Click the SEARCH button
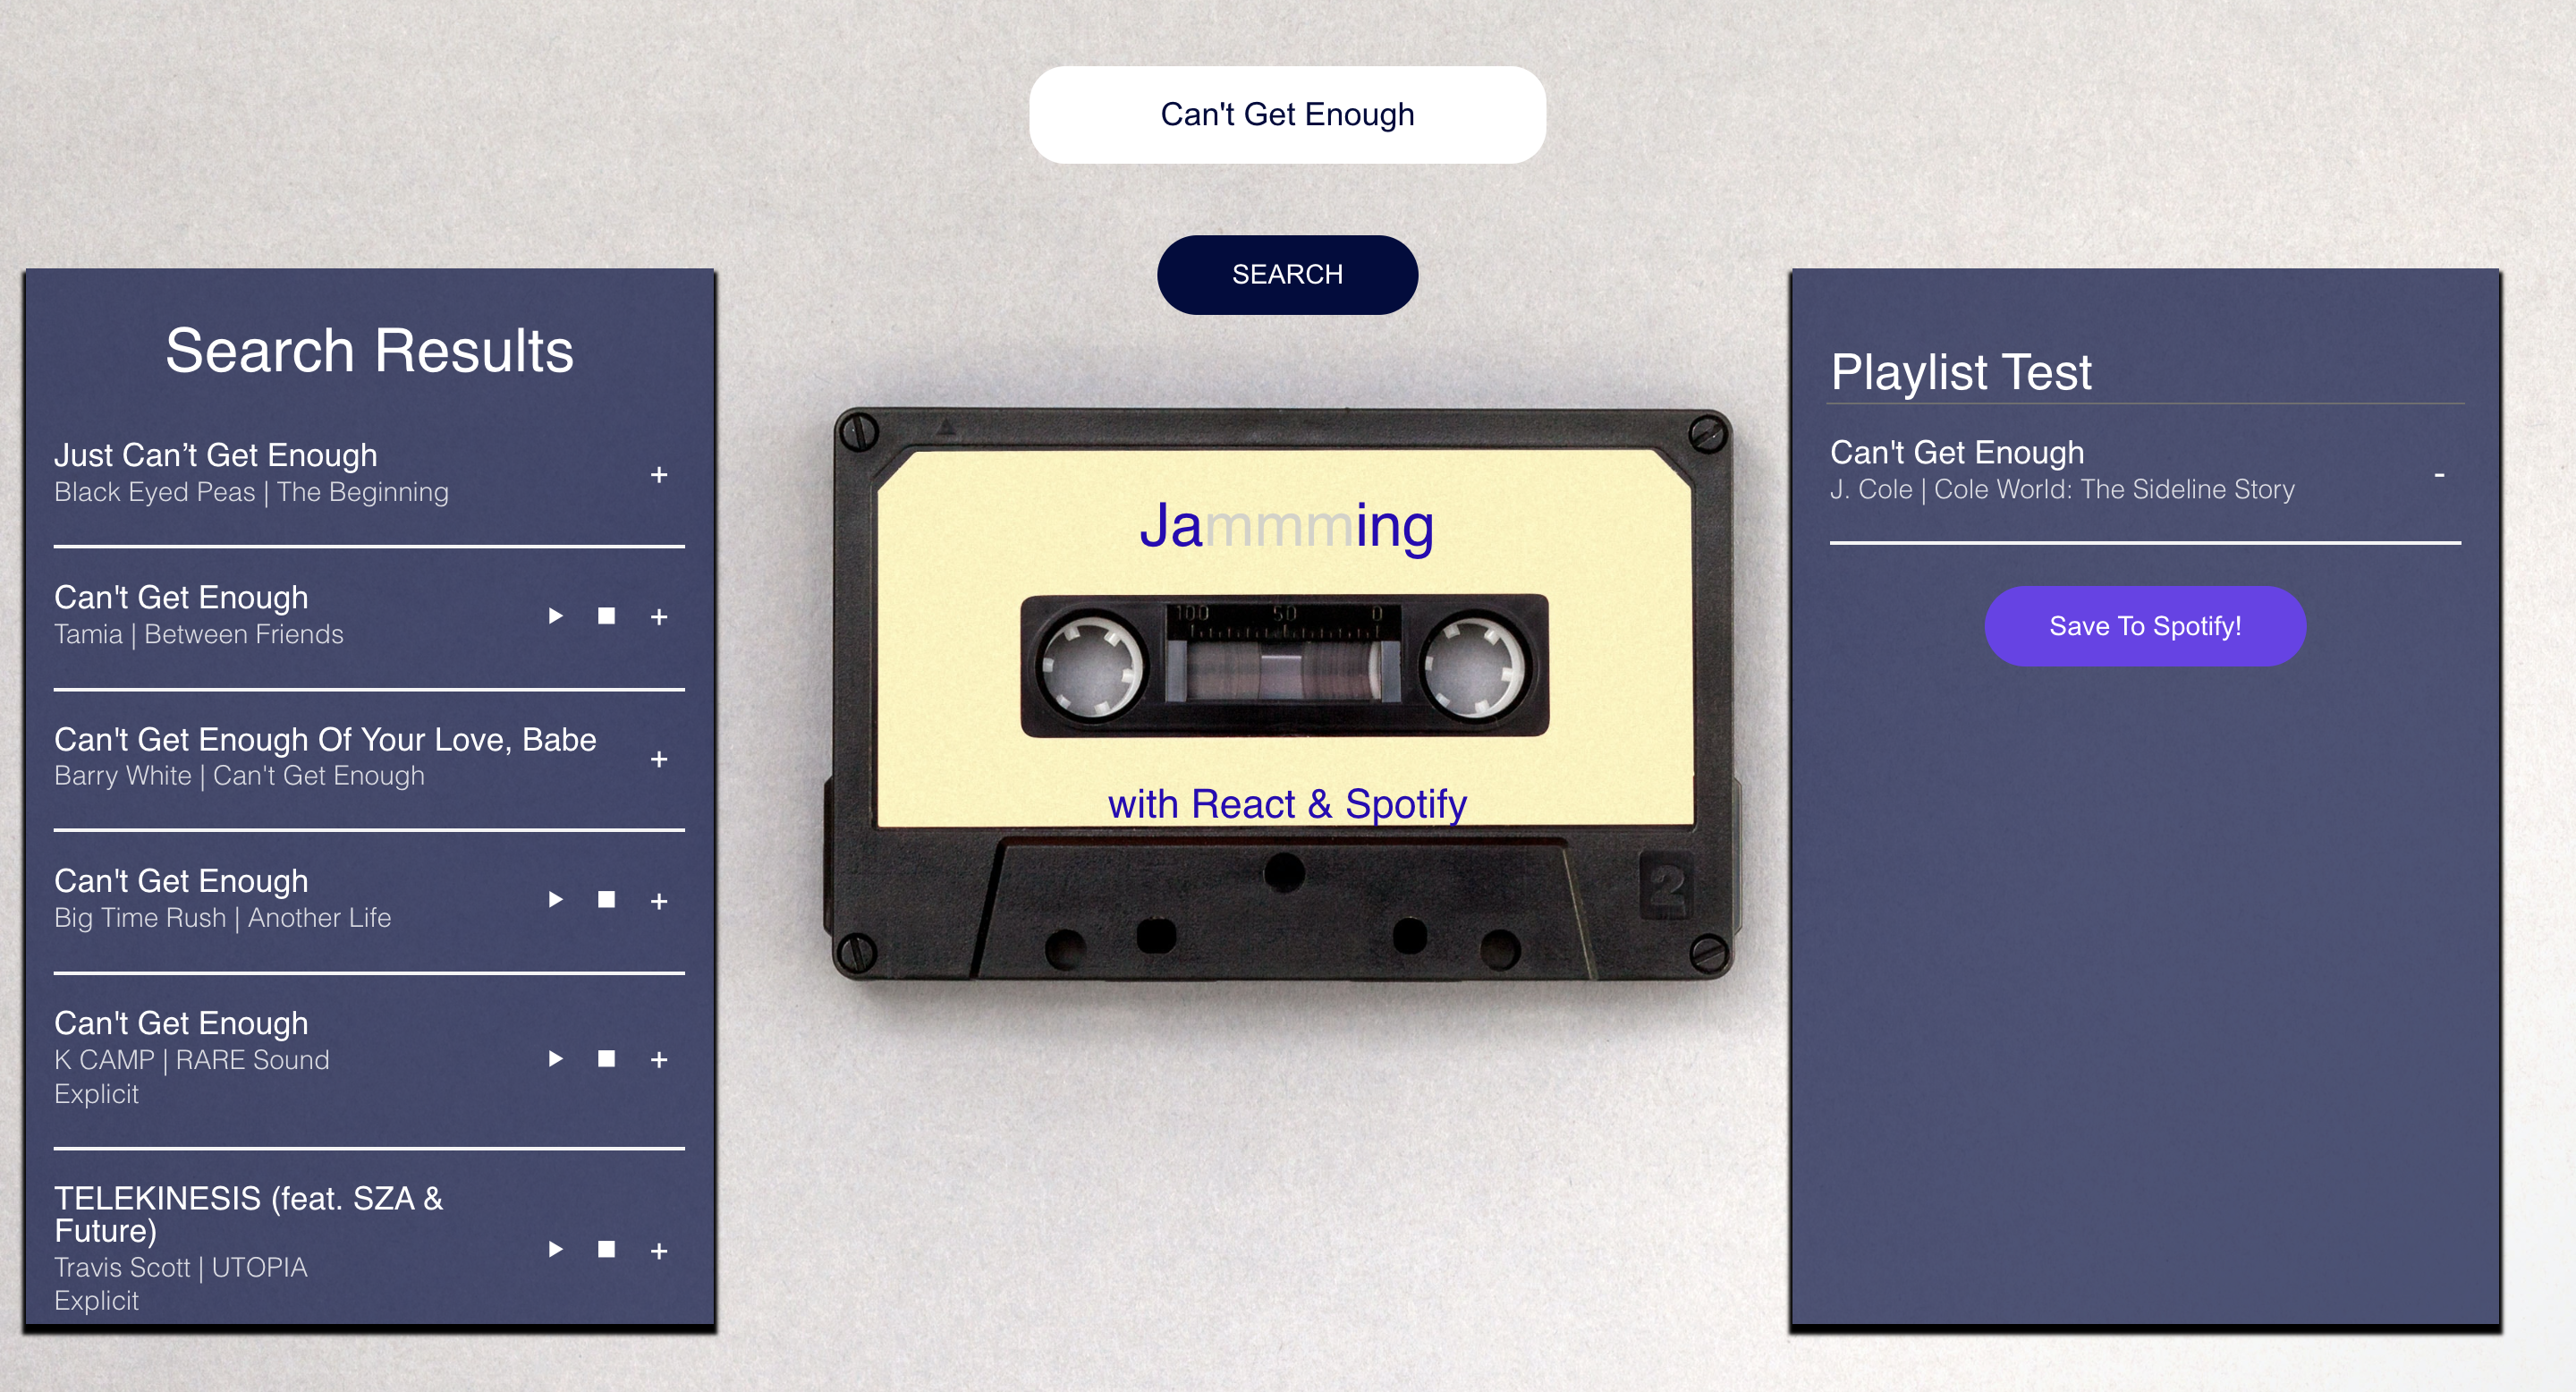This screenshot has height=1392, width=2576. 1287,273
